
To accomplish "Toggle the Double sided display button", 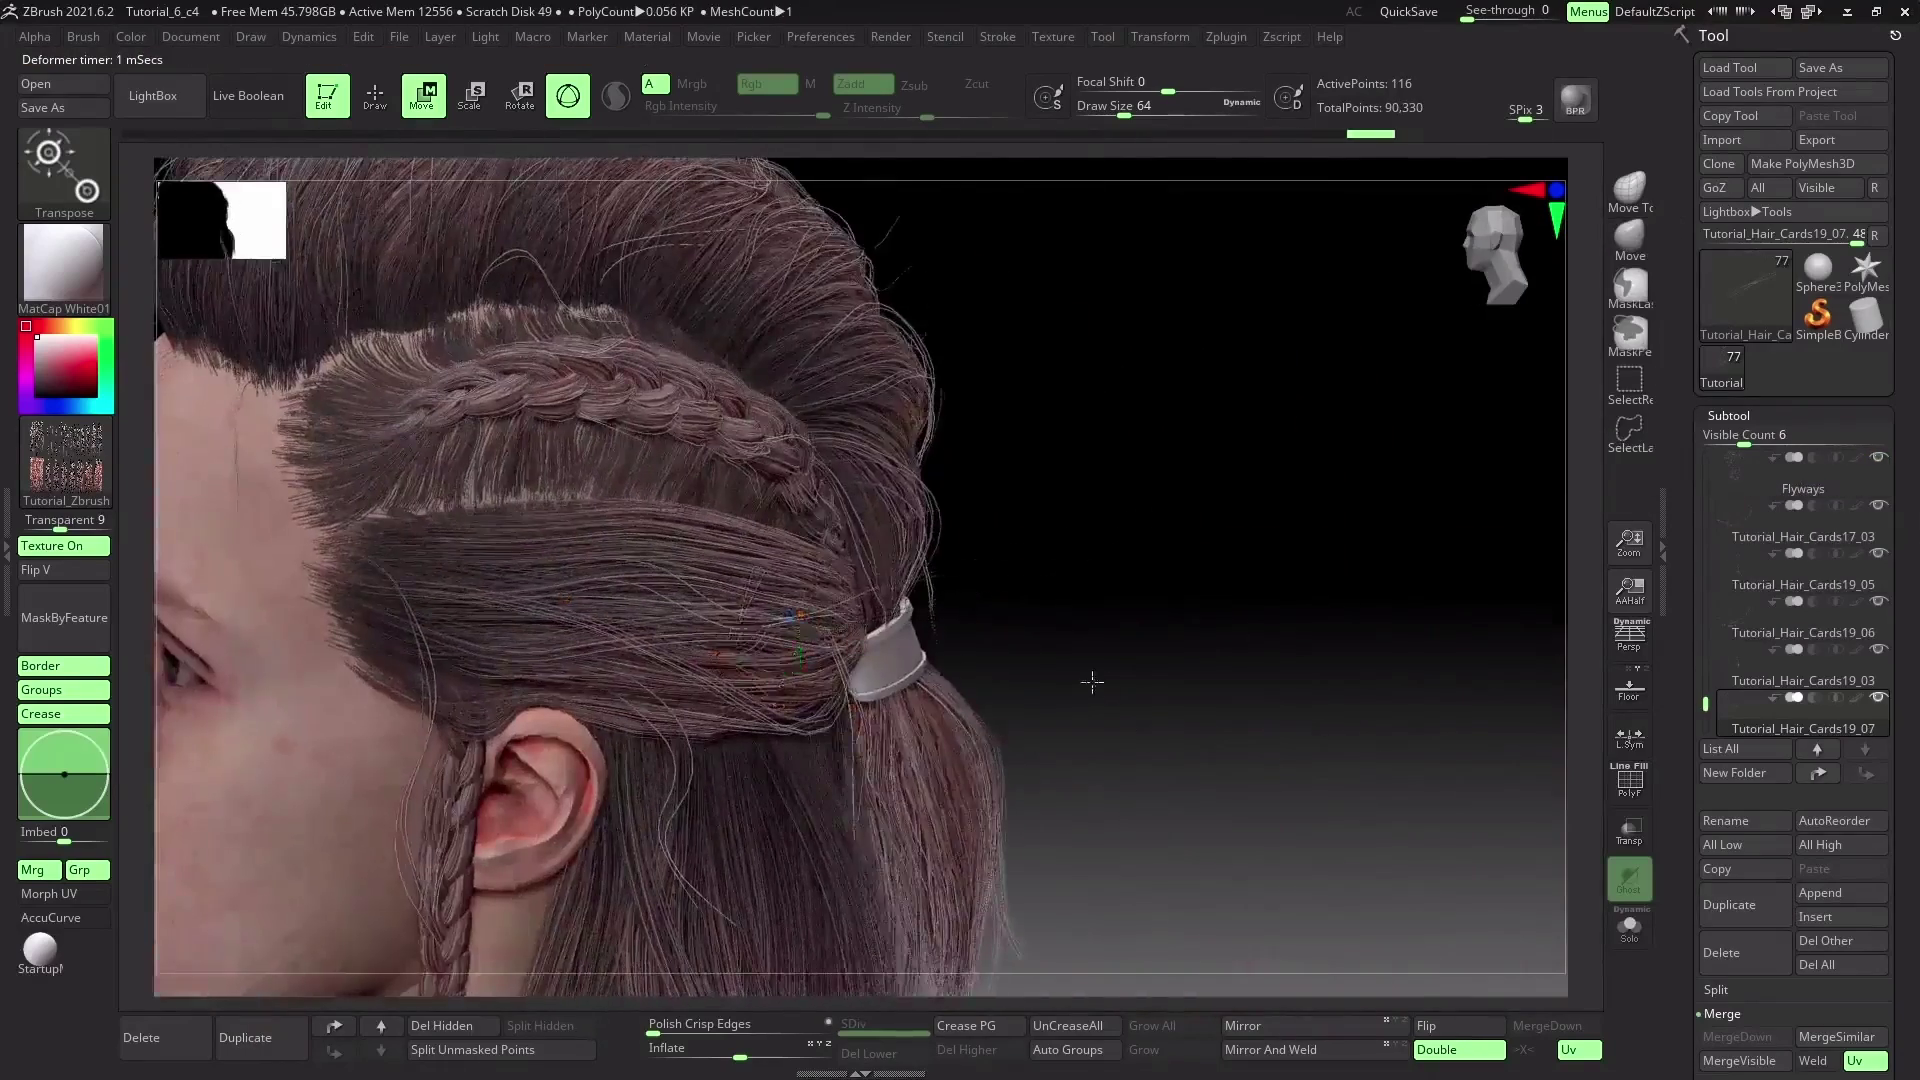I will point(1459,1050).
